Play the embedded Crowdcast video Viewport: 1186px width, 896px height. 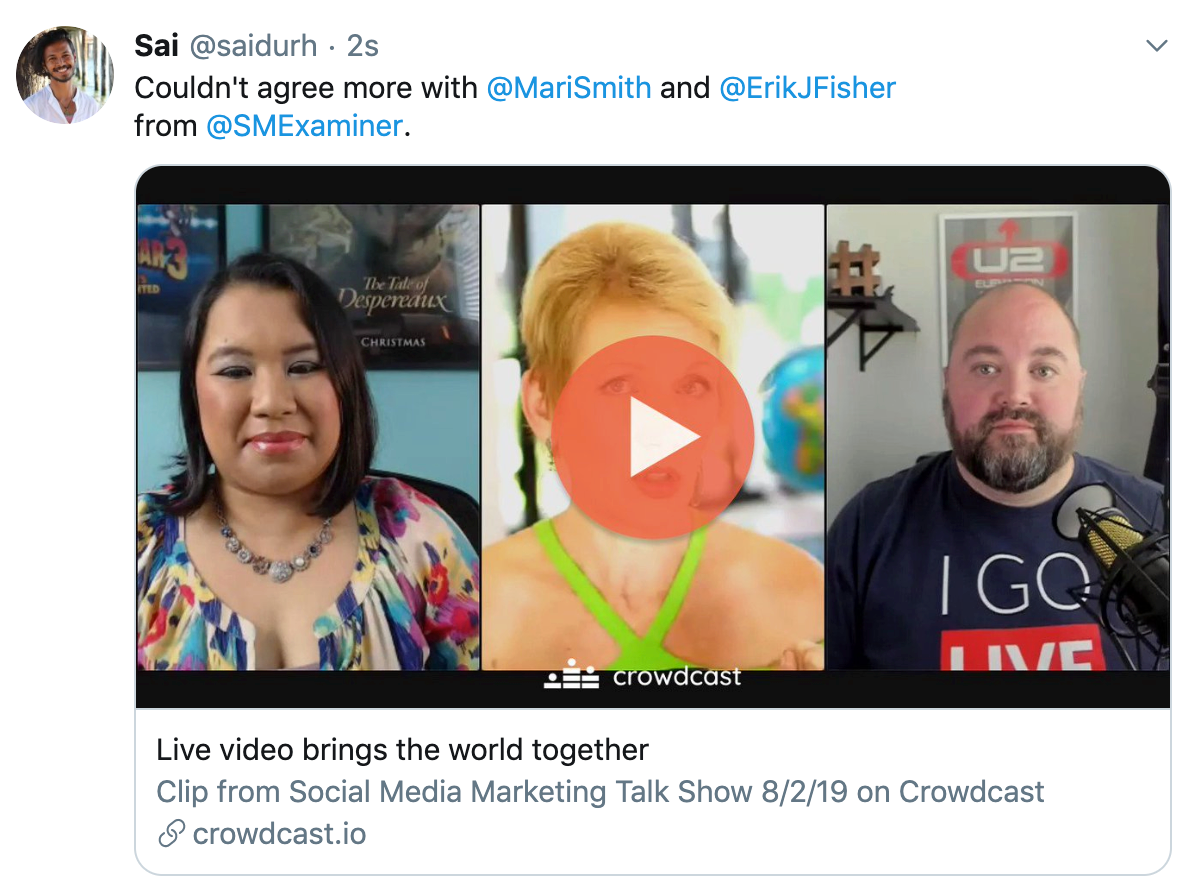[653, 437]
